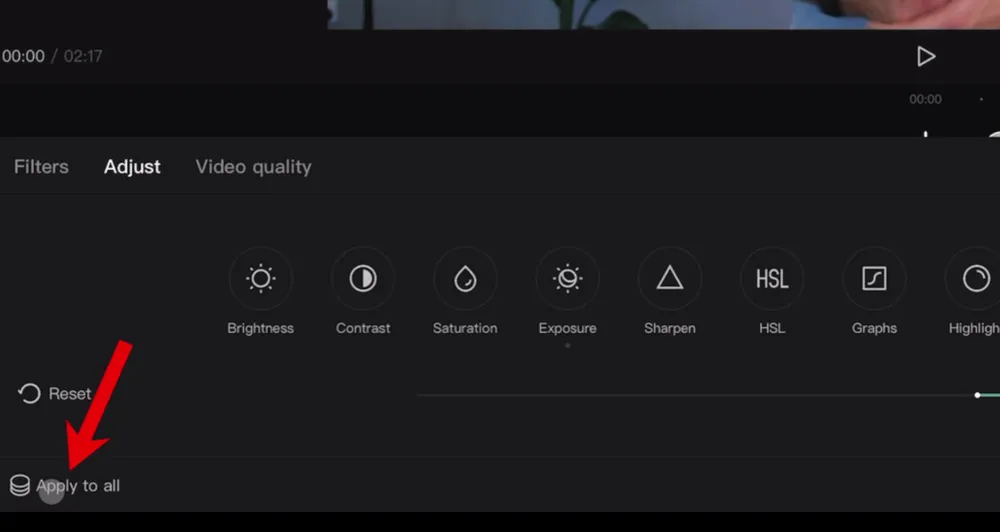Open the HSL color adjustment

[772, 279]
